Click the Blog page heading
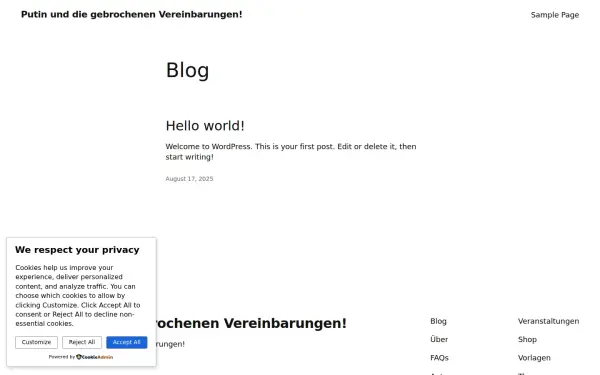This screenshot has width=600, height=375. (187, 70)
